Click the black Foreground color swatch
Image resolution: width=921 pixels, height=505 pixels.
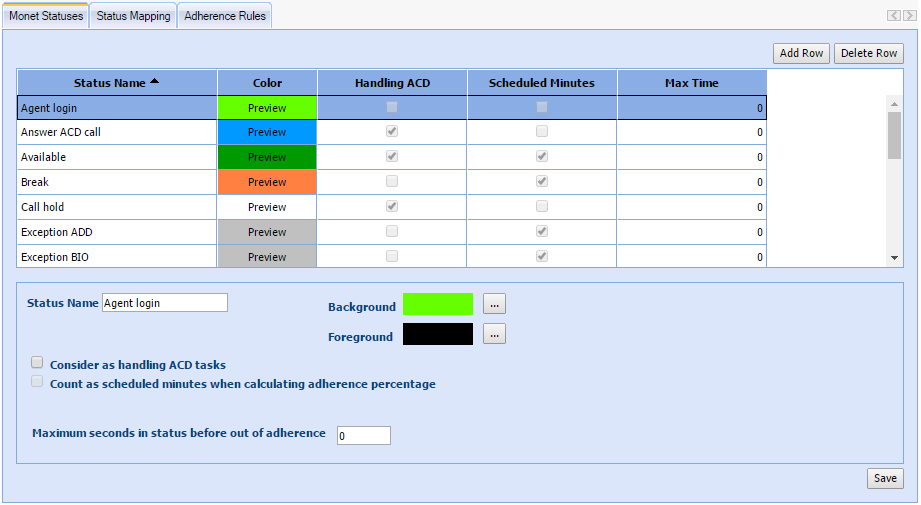[x=438, y=335]
